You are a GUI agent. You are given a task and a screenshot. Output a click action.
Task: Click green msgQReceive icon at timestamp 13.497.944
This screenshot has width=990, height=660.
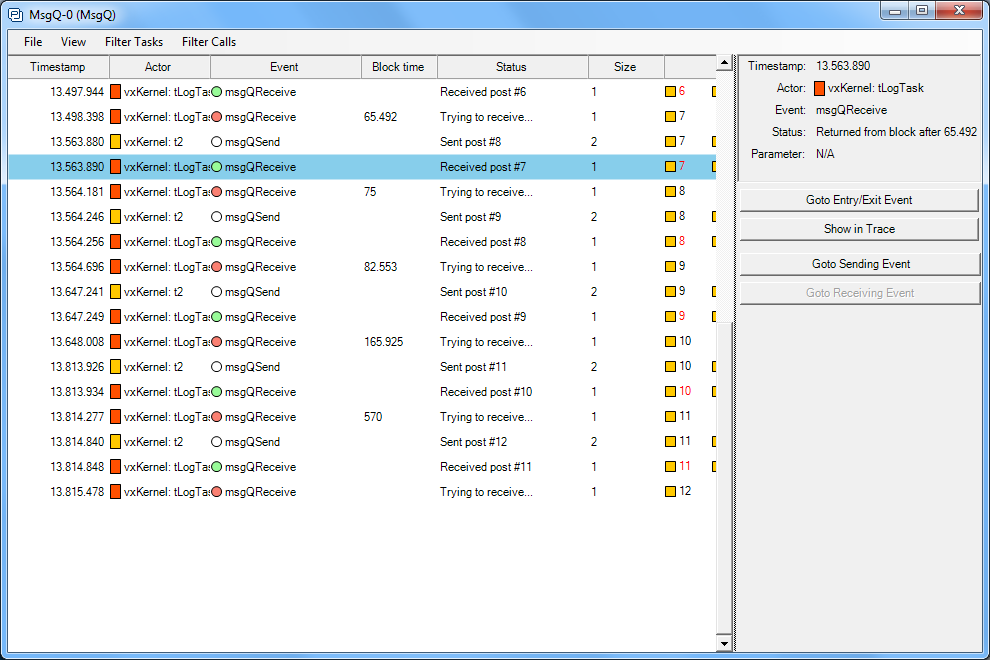(x=216, y=92)
